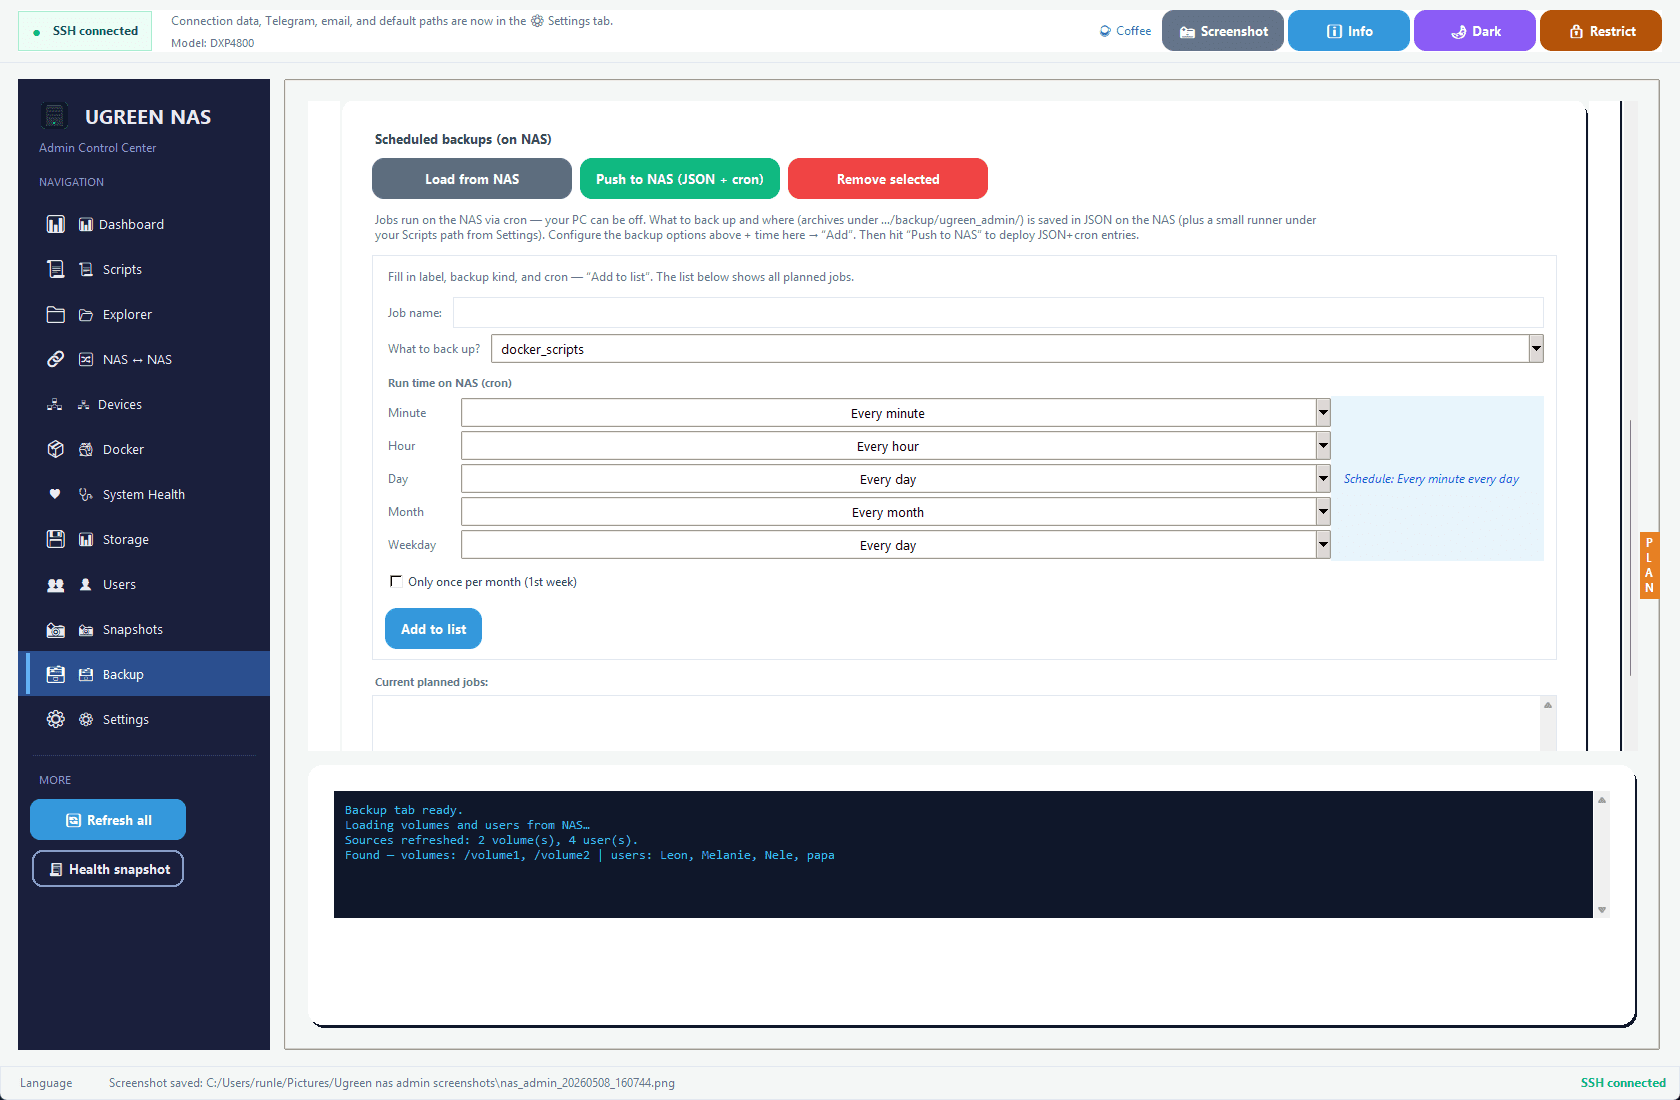Click the Users people icon
The height and width of the screenshot is (1100, 1680).
(x=56, y=584)
